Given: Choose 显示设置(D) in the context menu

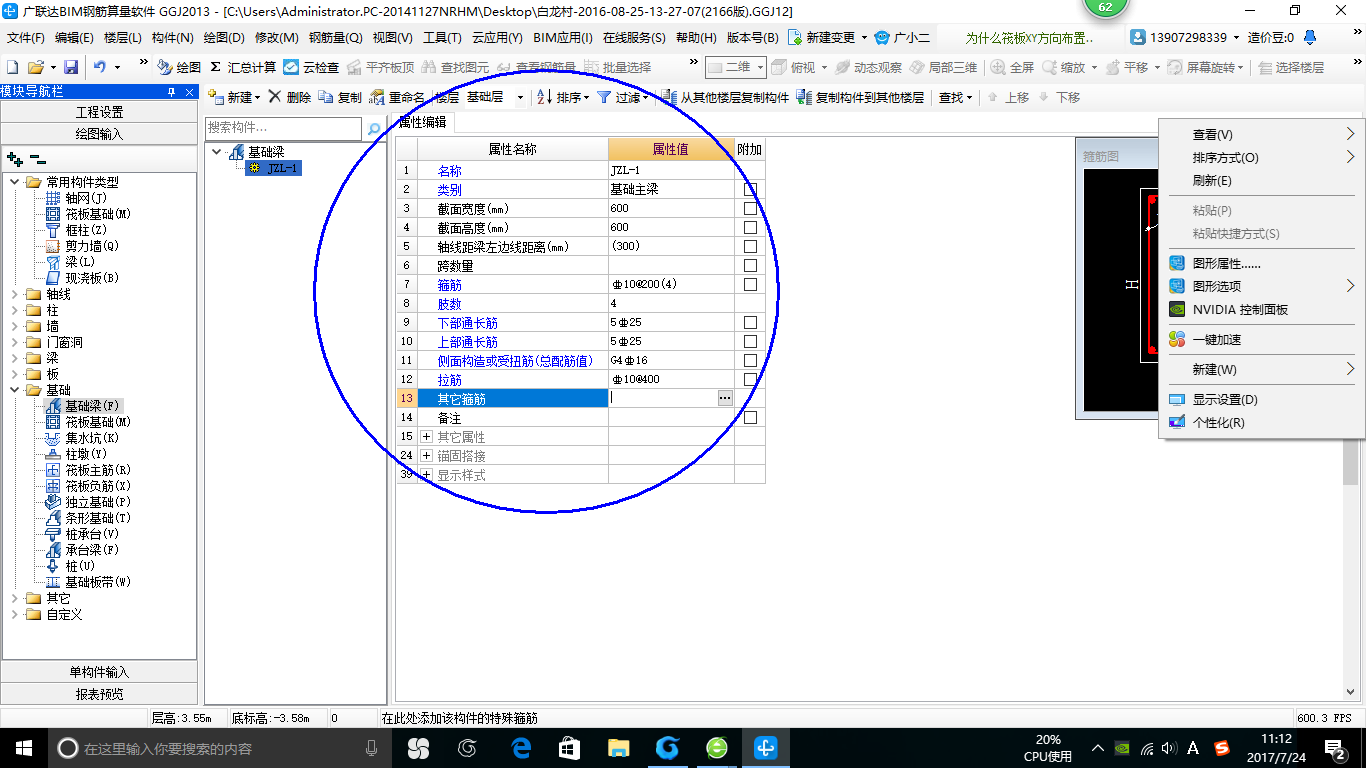Looking at the screenshot, I should [1225, 399].
